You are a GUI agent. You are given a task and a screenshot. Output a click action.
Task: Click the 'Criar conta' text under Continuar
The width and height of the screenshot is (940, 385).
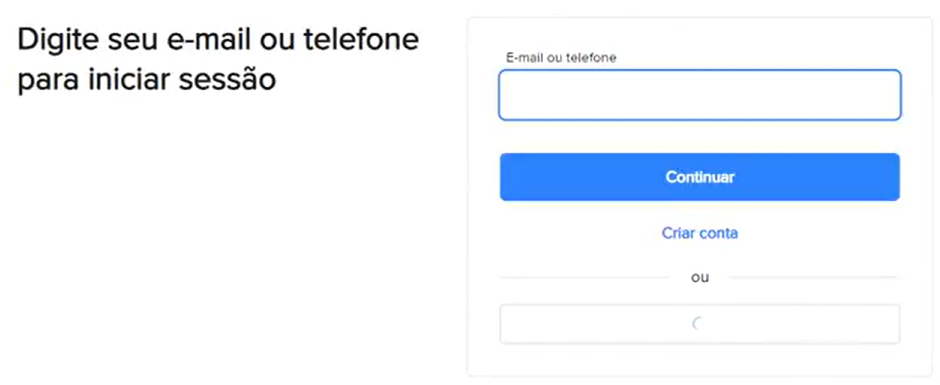coord(700,233)
